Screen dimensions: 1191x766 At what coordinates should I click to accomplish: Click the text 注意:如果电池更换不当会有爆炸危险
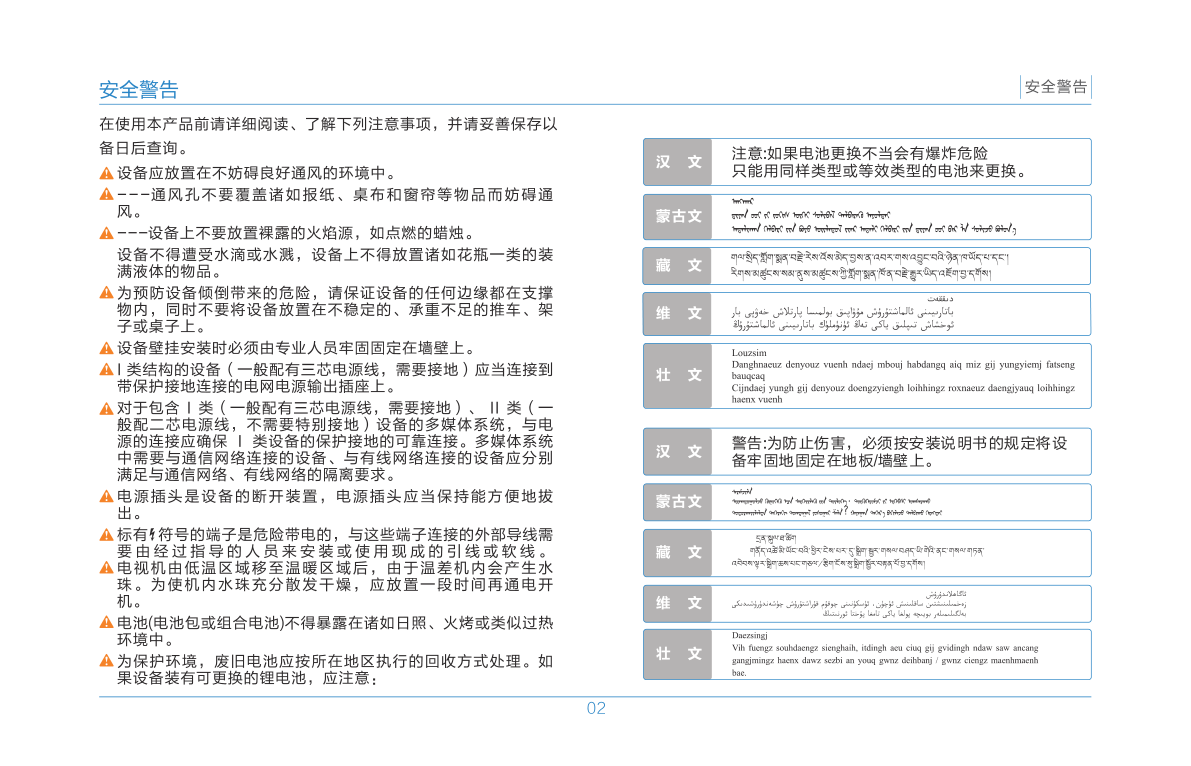859,154
